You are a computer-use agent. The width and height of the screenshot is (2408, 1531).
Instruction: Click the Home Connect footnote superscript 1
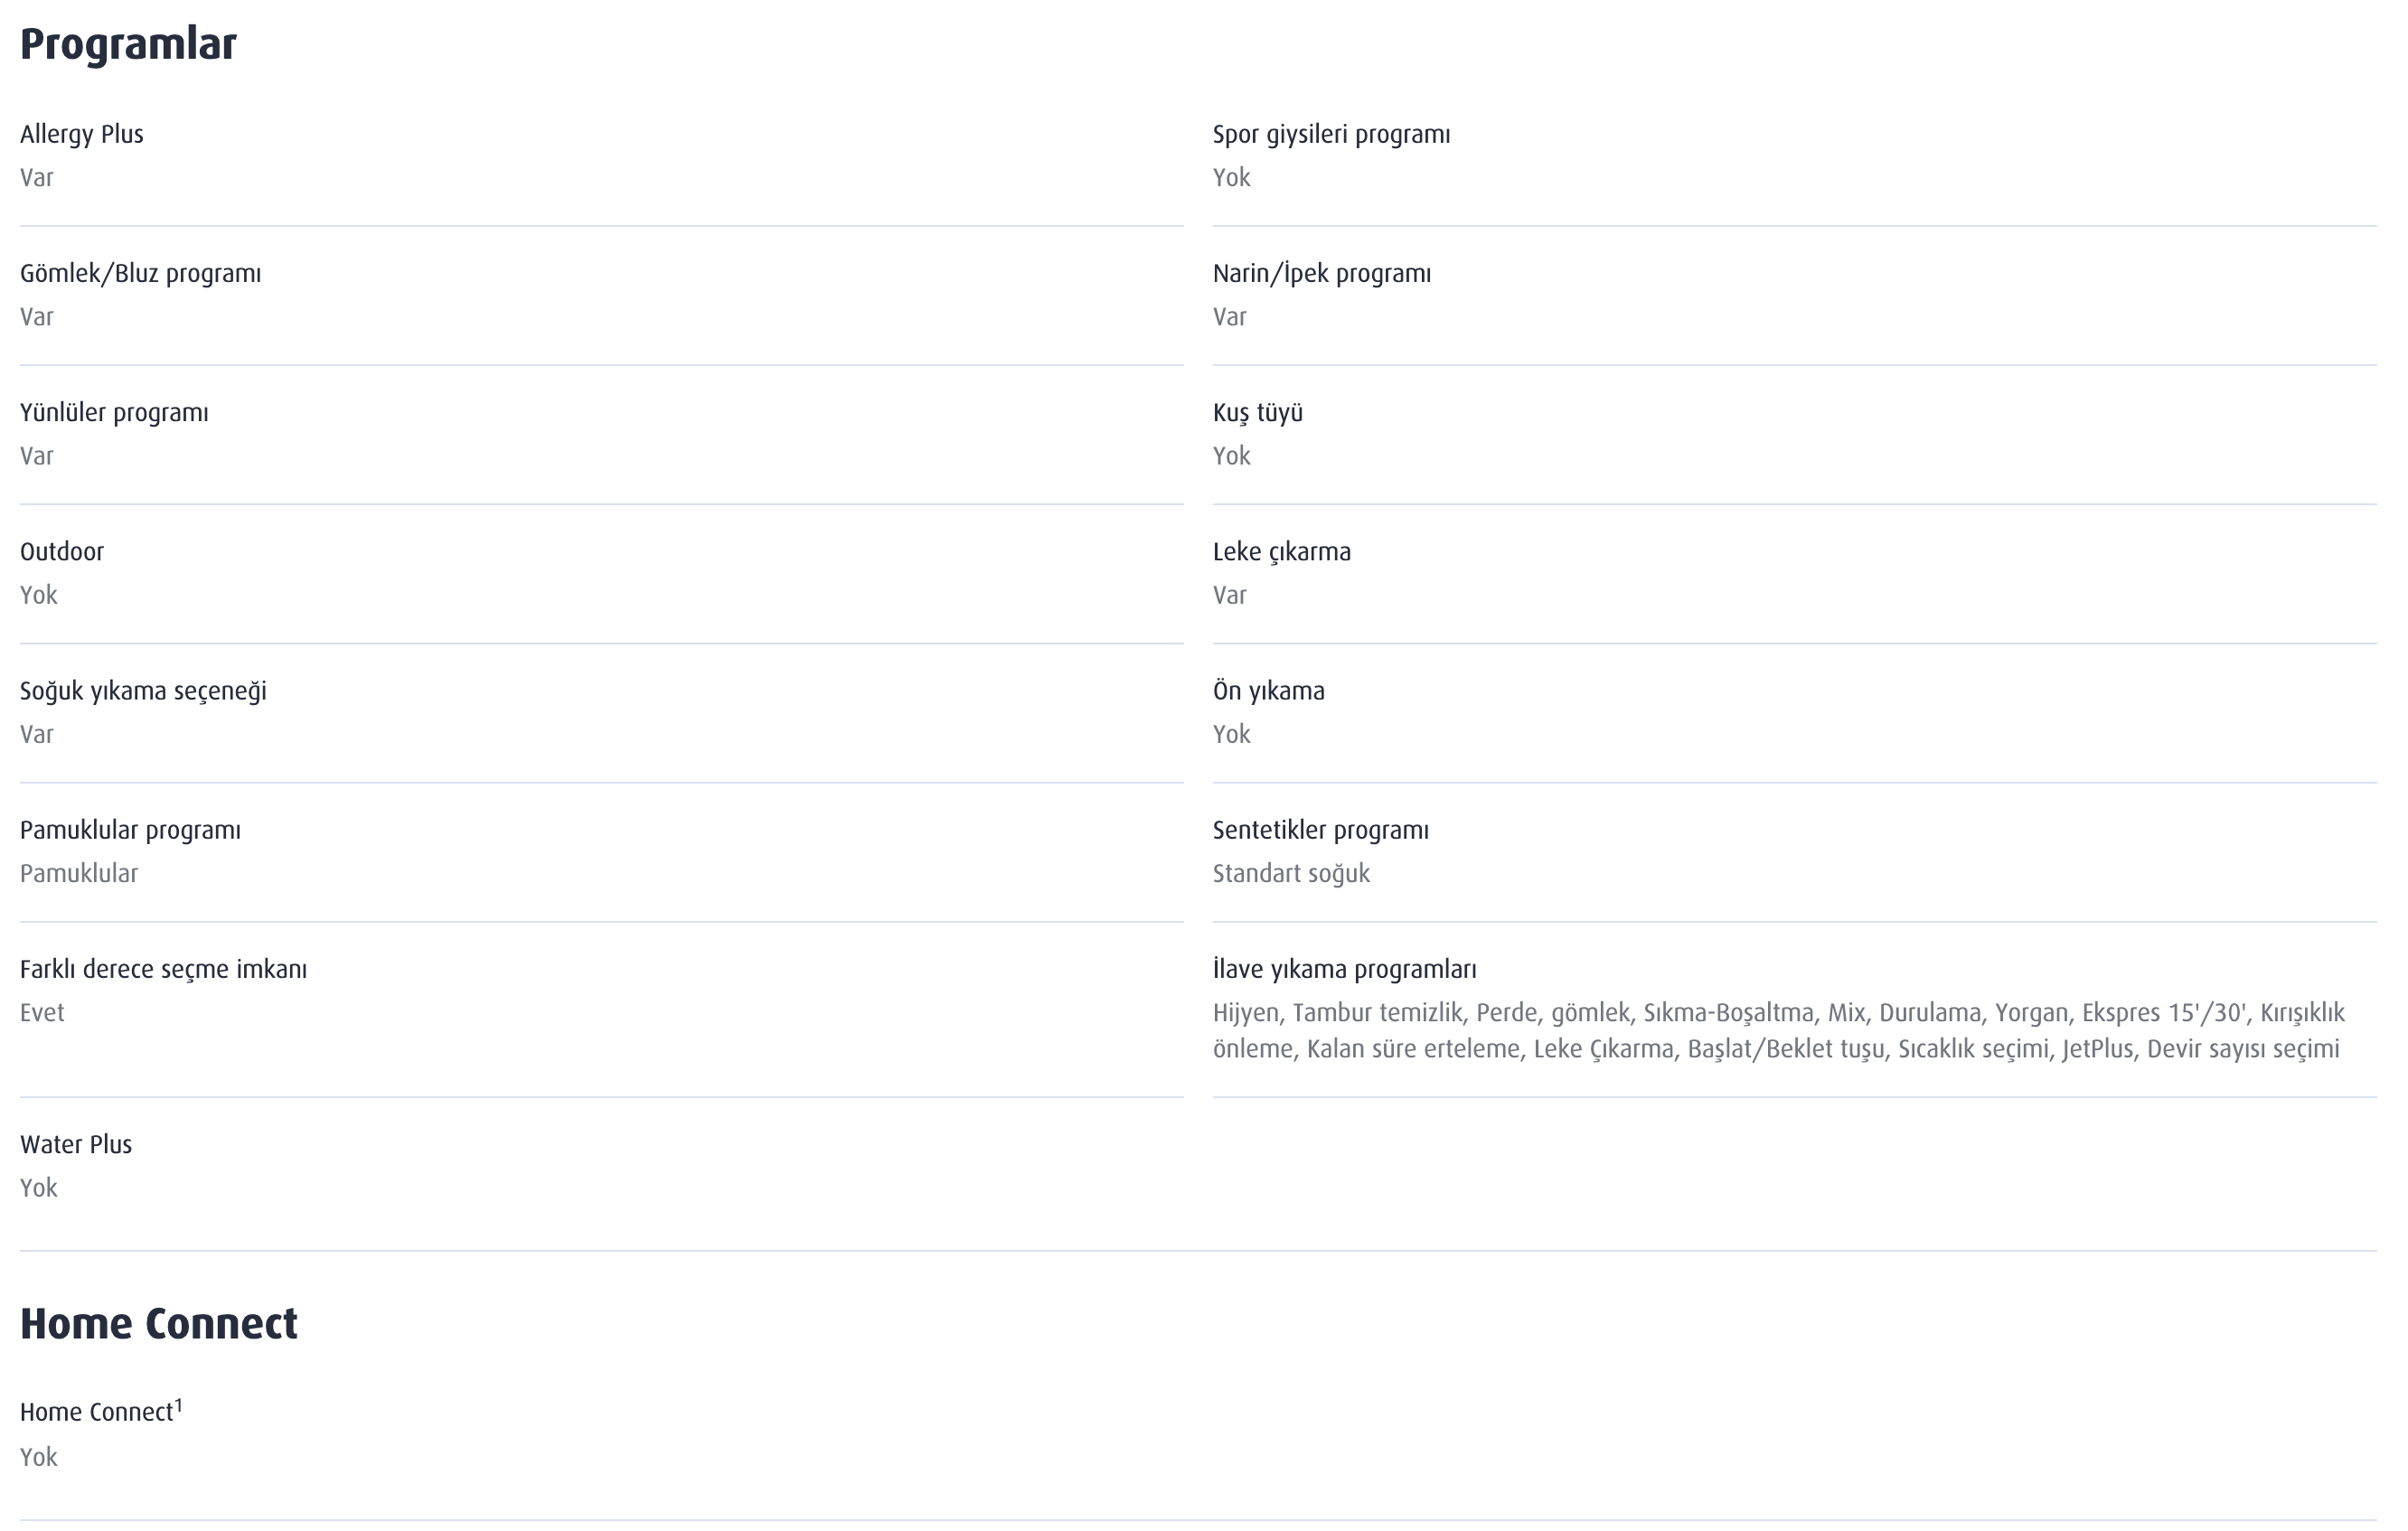pos(179,1406)
